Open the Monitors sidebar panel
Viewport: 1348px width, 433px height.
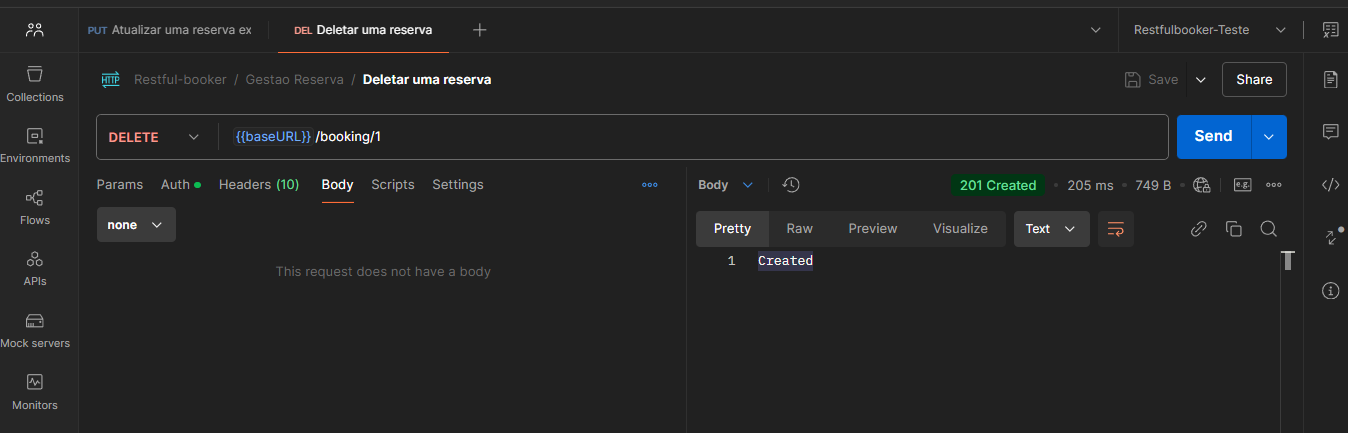(35, 392)
